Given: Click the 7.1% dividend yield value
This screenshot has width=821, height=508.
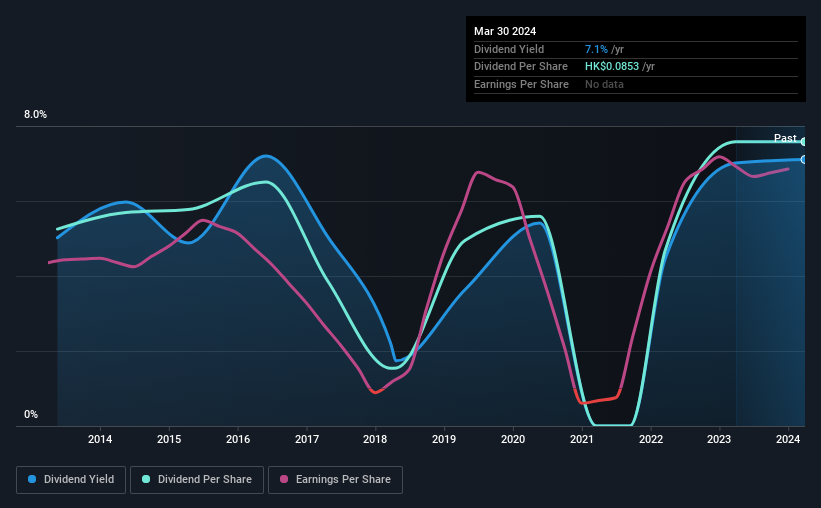Looking at the screenshot, I should 596,49.
